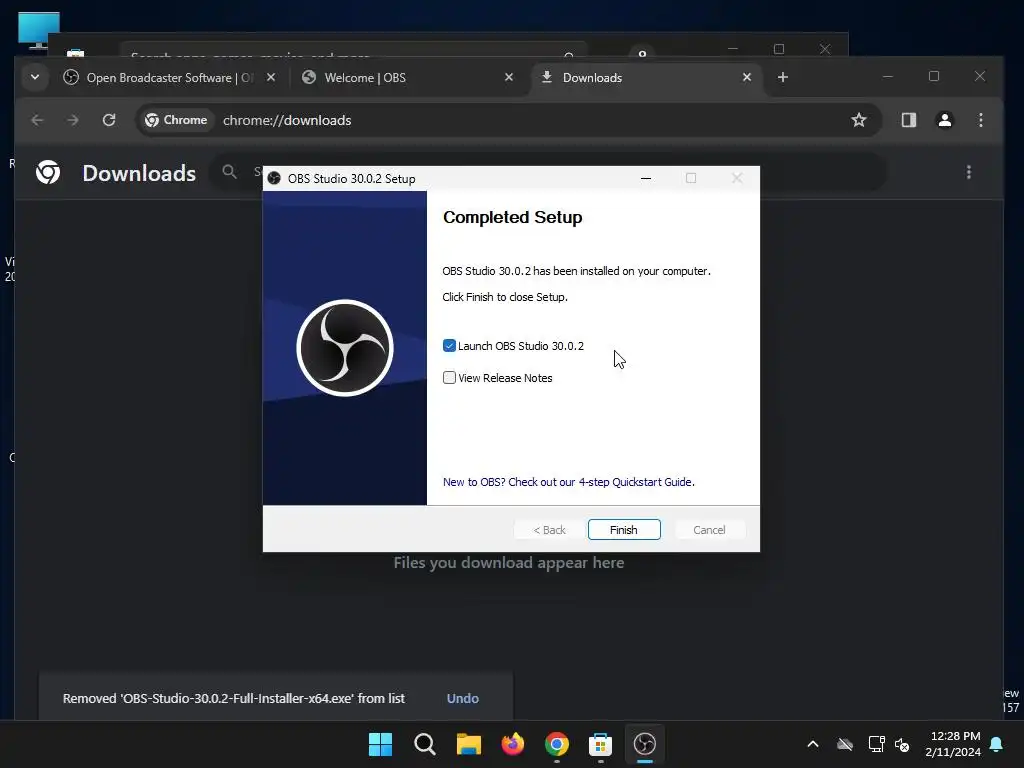Click the Chrome logo on Downloads page
1024x768 pixels.
point(48,172)
